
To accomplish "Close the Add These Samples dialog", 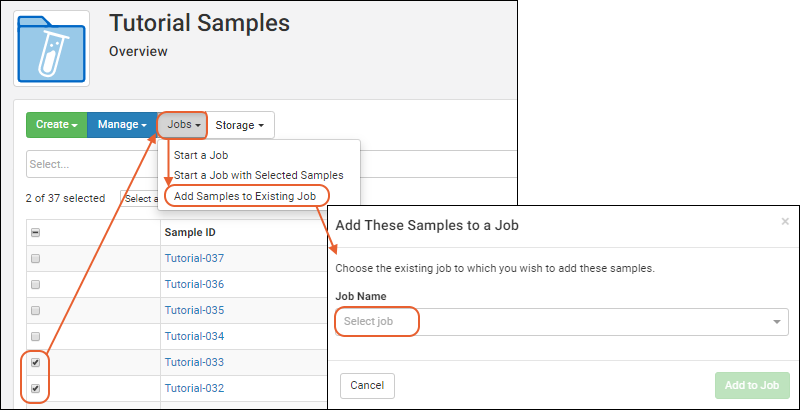I will (x=785, y=222).
